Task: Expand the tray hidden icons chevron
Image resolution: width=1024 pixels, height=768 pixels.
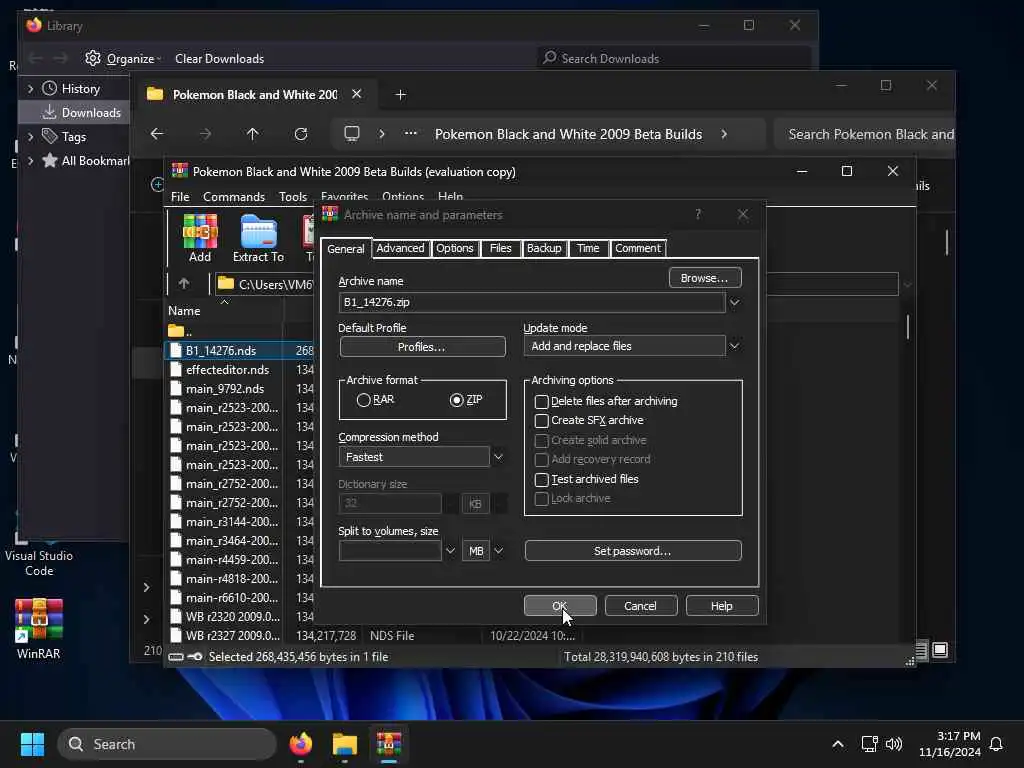Action: click(x=838, y=744)
